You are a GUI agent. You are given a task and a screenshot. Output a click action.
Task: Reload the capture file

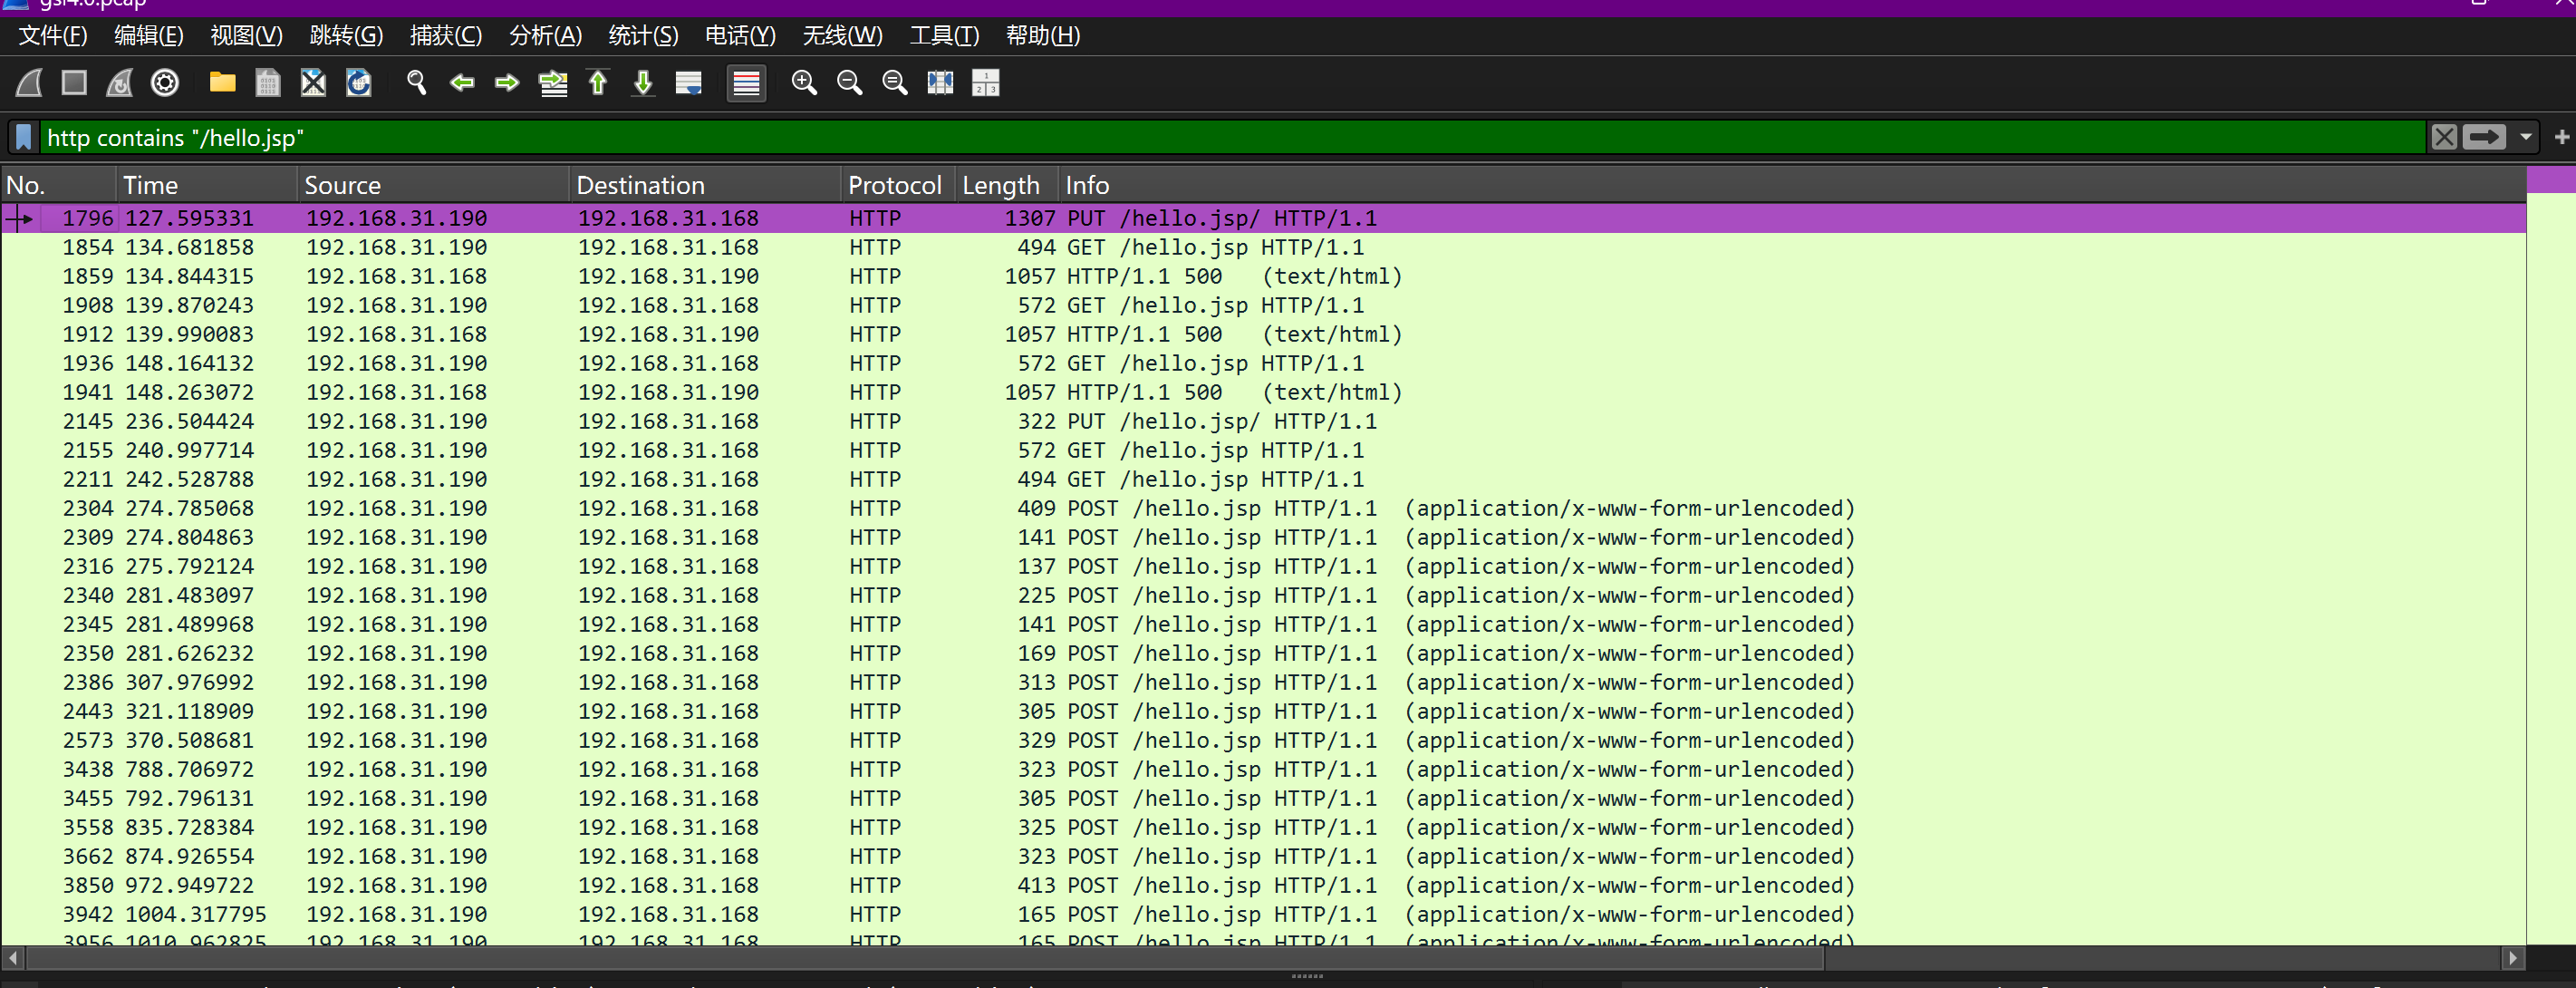coord(358,83)
